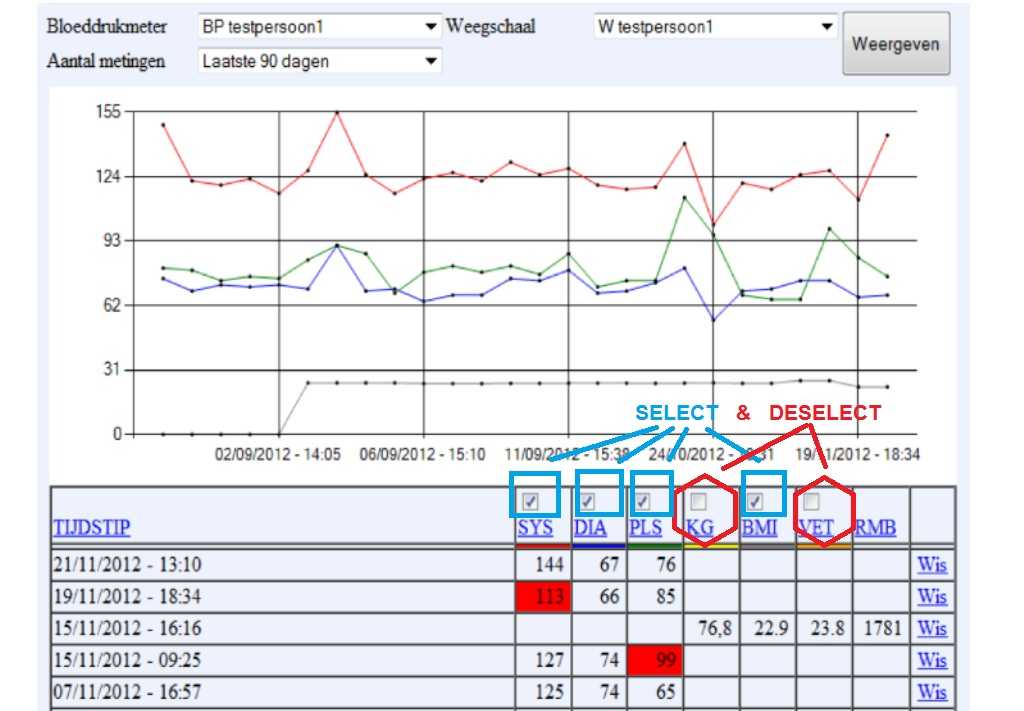
Task: Sort table by TIJDSTIP column
Action: 91,528
